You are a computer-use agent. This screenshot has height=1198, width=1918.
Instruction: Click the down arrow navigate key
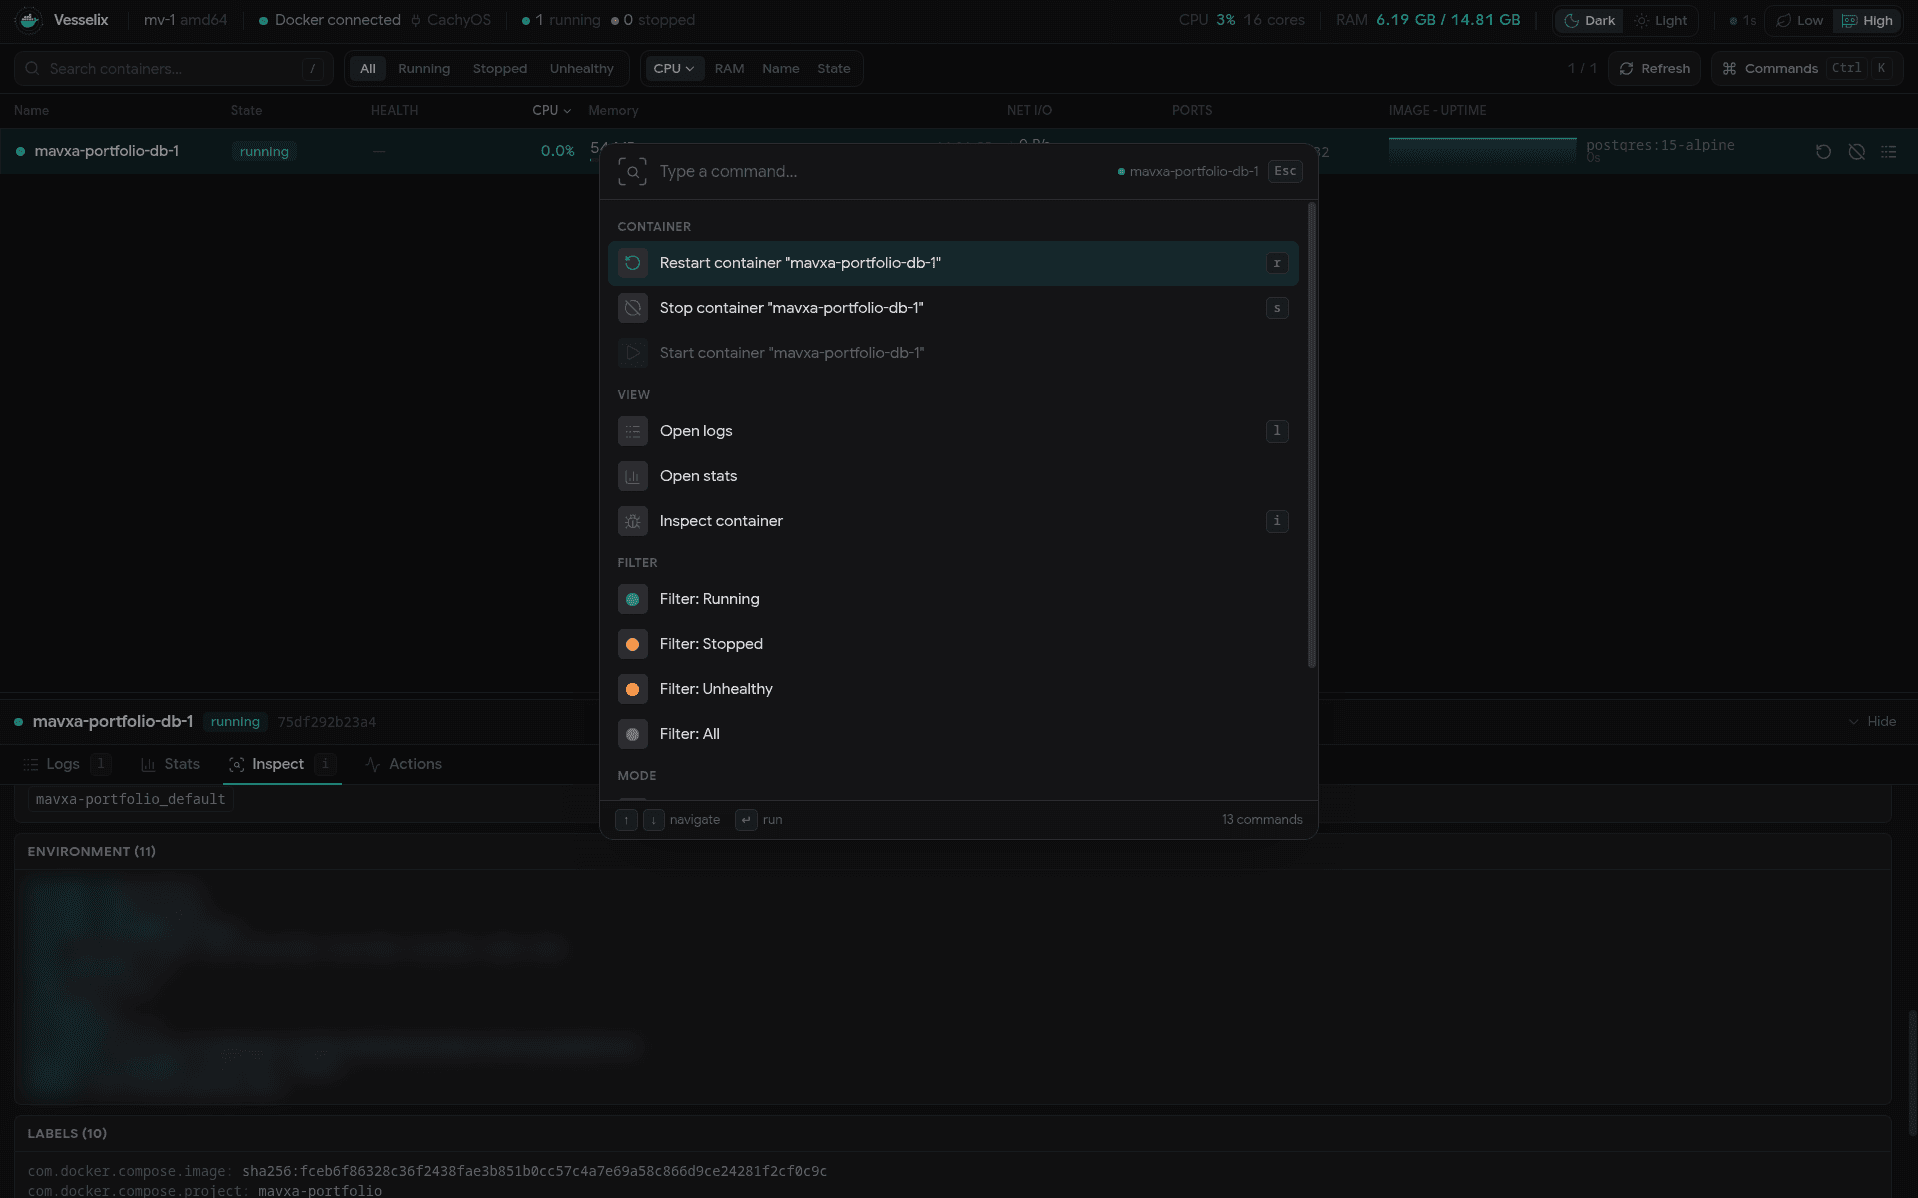654,820
